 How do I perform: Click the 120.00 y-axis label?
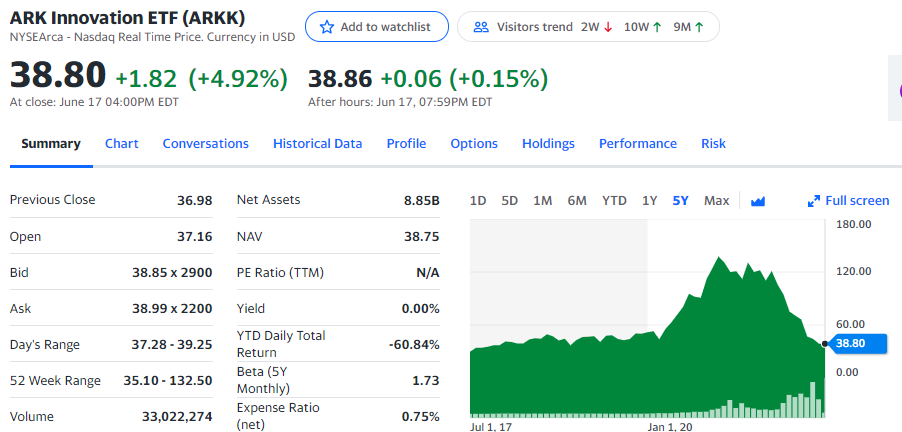click(853, 271)
